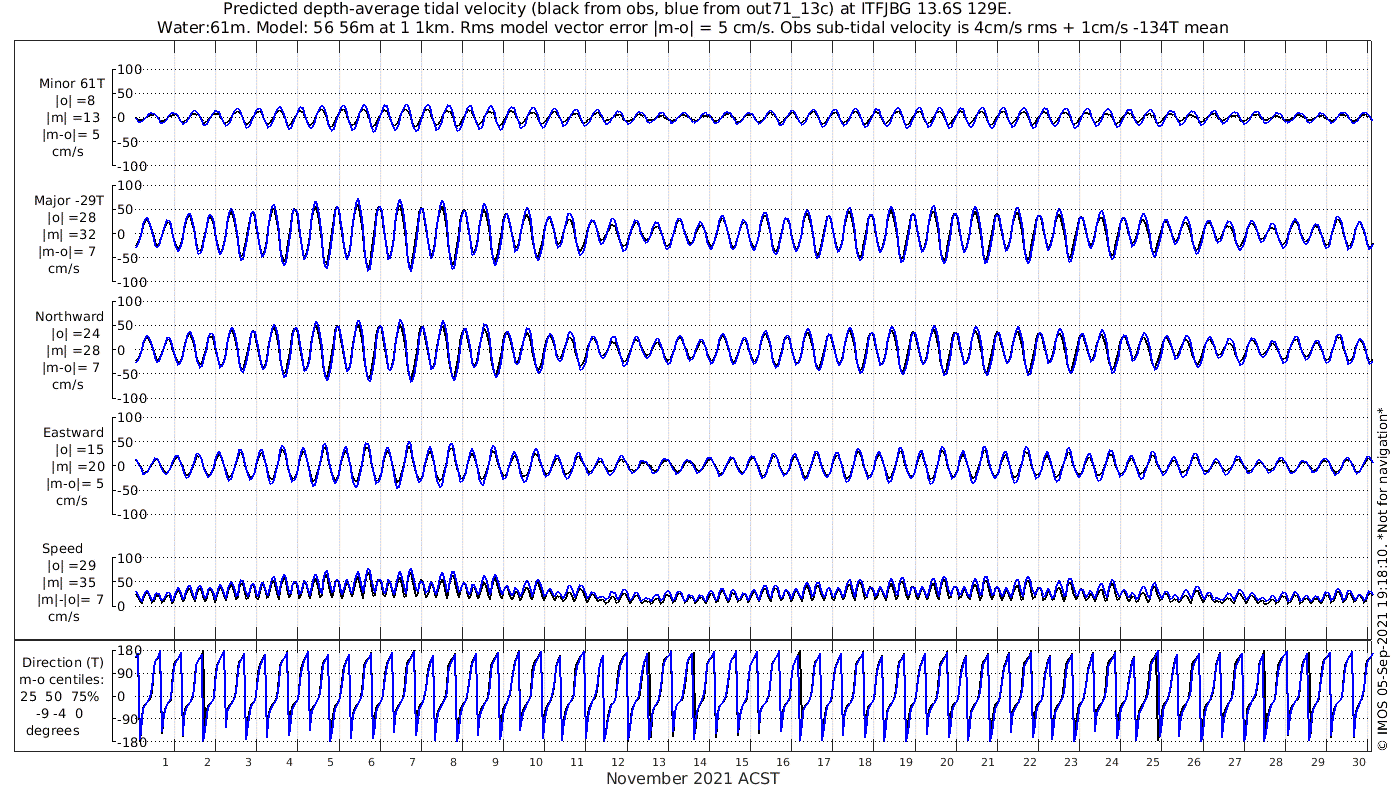Click the '100' y-tick of the Speed panel

(x=131, y=558)
